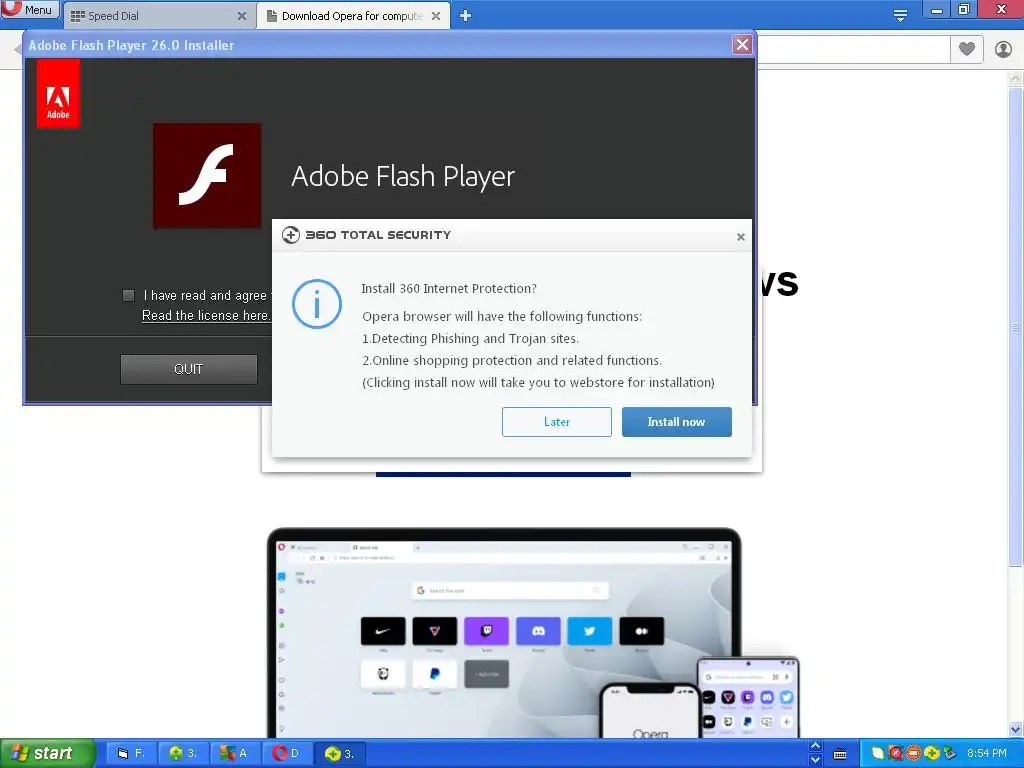Activate the 'A' taskbar item

tap(235, 753)
